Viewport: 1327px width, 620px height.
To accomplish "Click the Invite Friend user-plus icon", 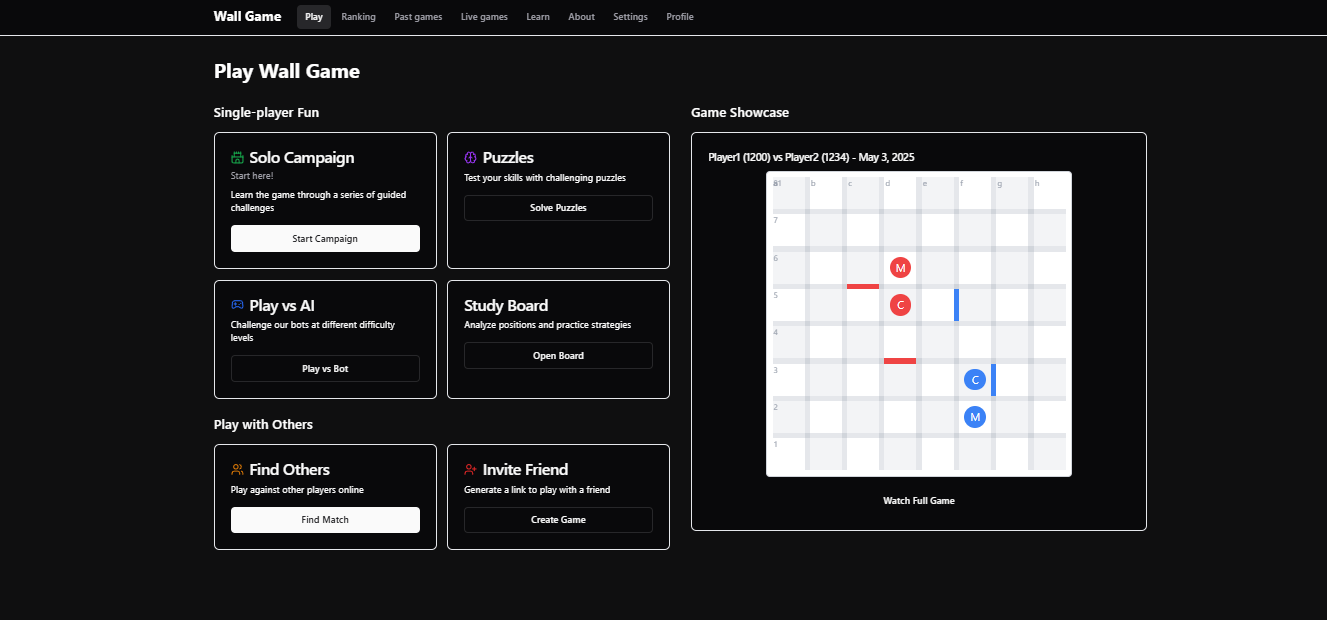I will [x=471, y=469].
